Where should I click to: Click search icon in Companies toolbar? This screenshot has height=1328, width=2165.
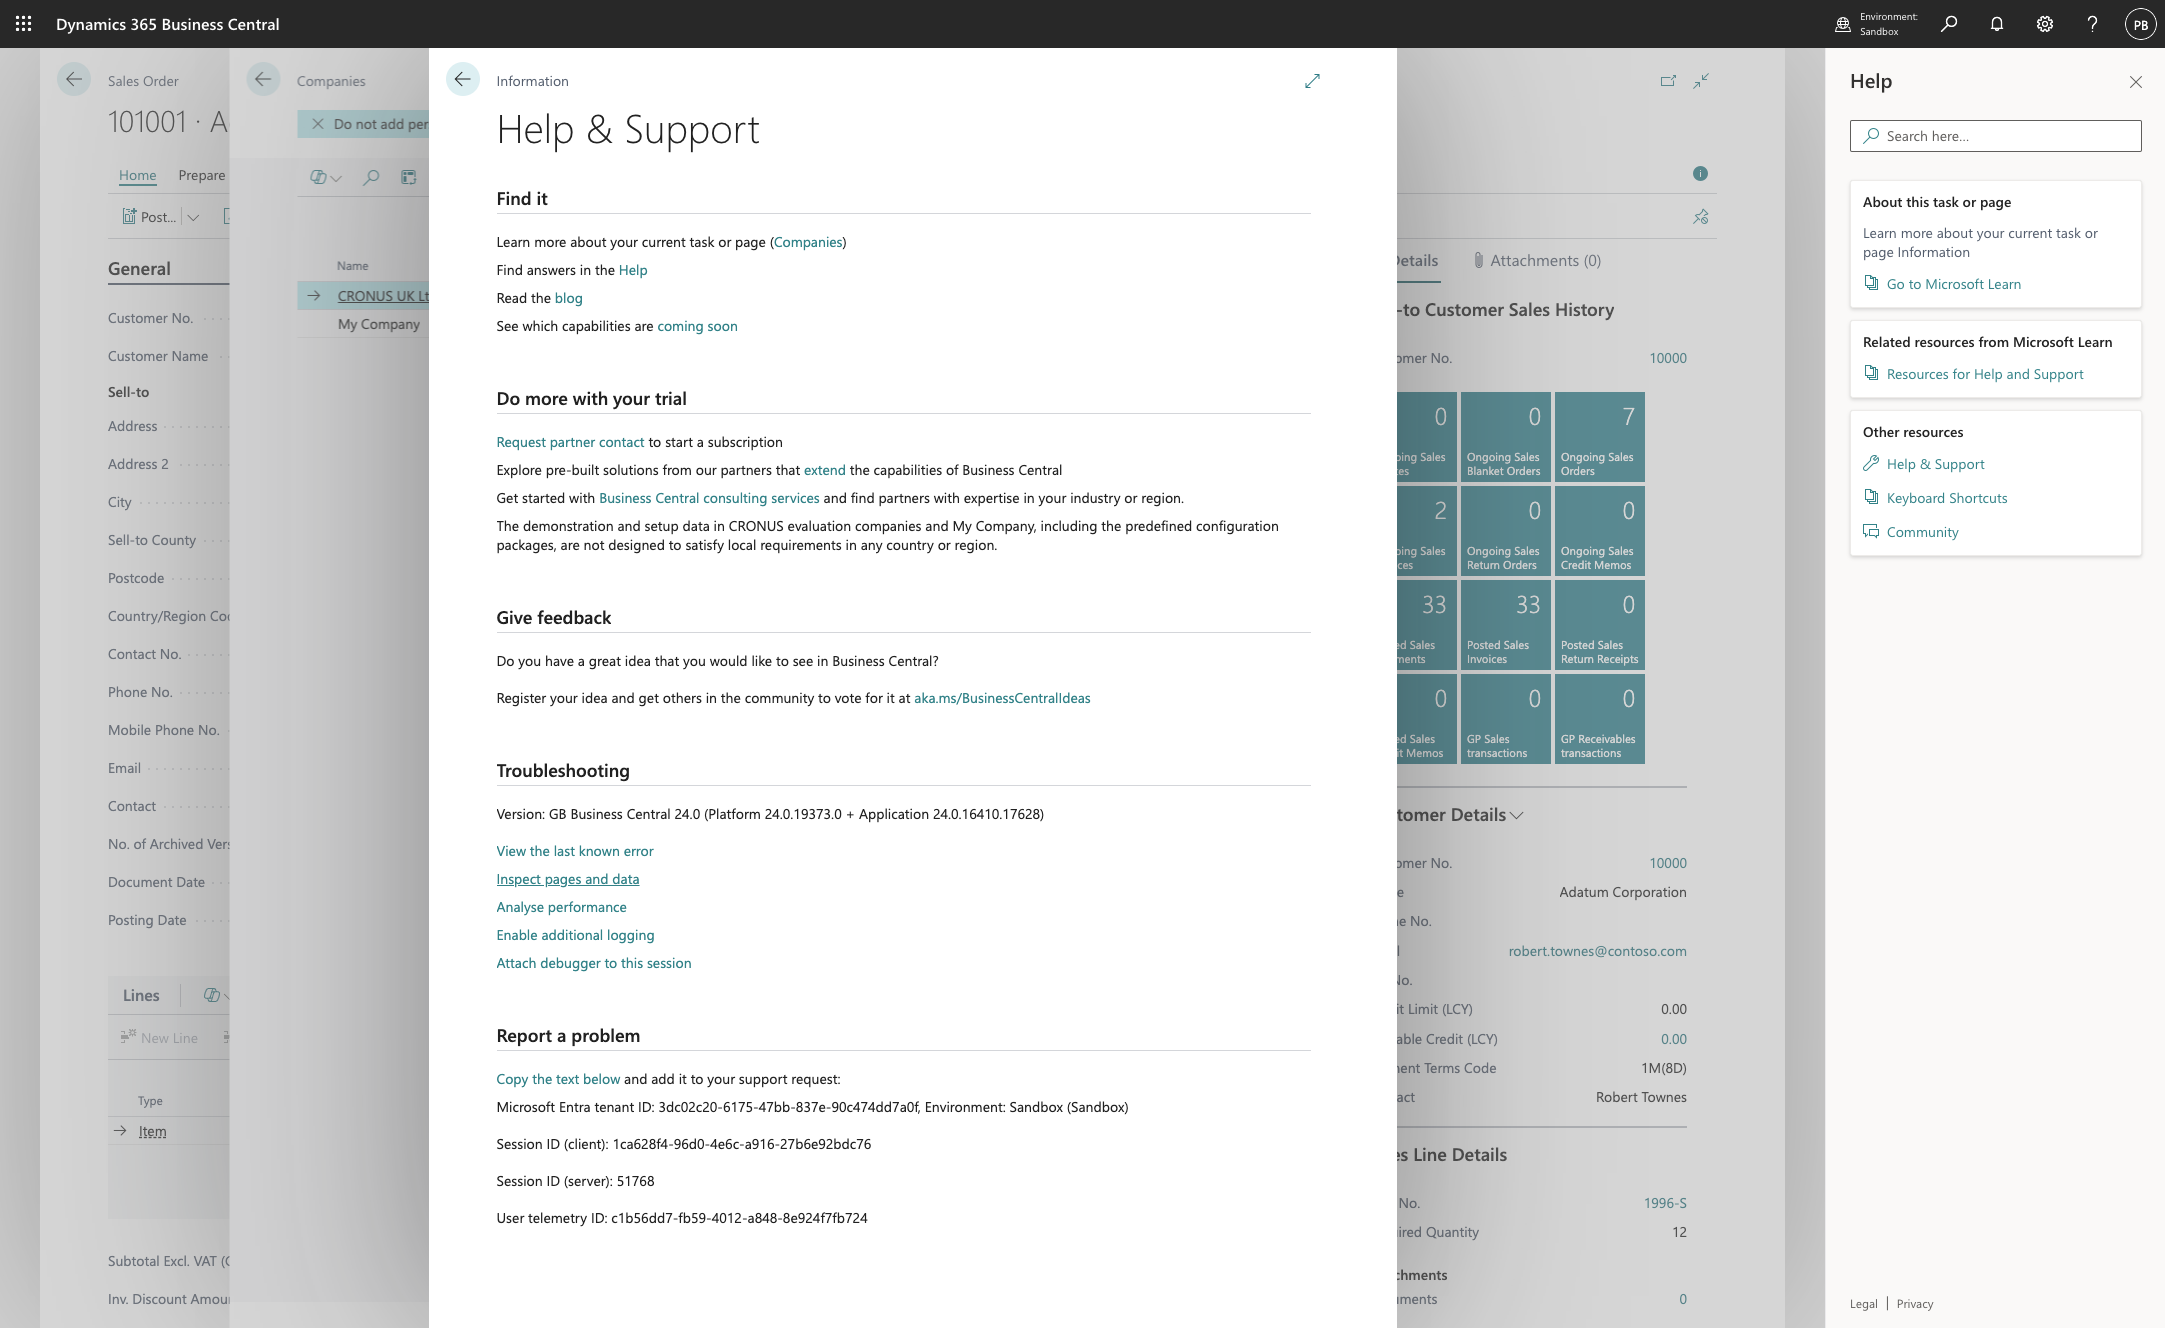click(371, 177)
